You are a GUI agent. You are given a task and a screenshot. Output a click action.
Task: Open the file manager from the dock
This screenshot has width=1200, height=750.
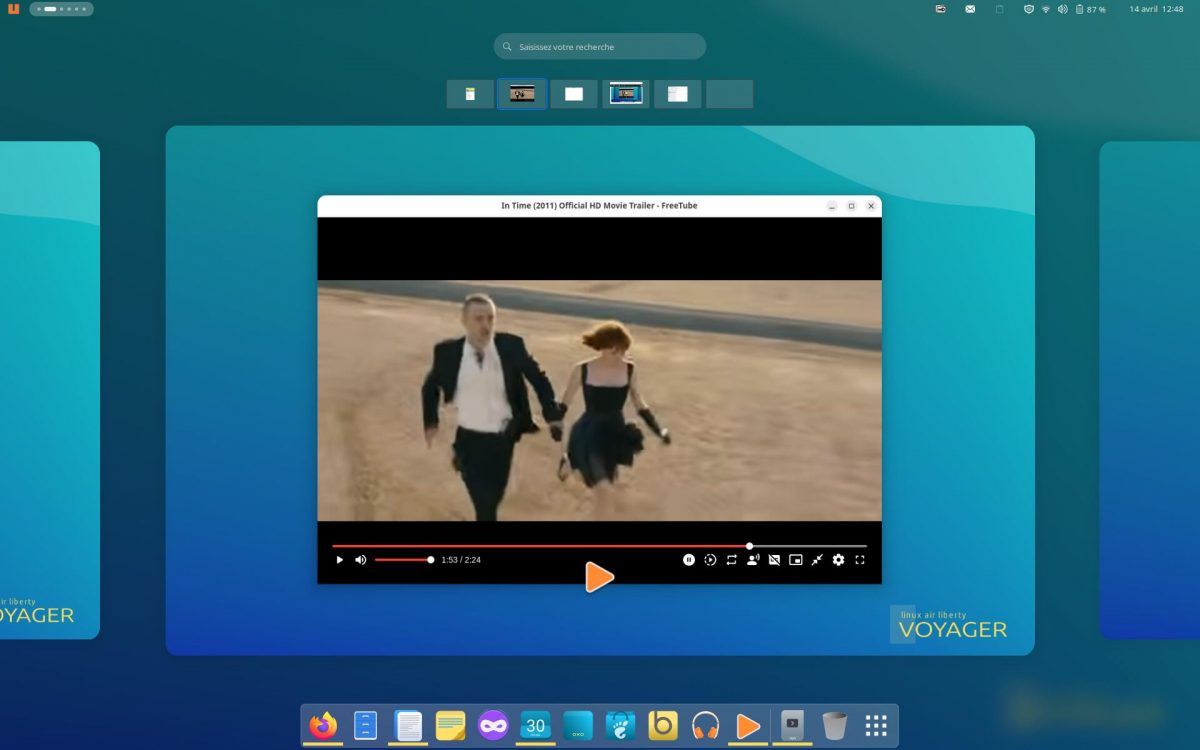(x=365, y=725)
